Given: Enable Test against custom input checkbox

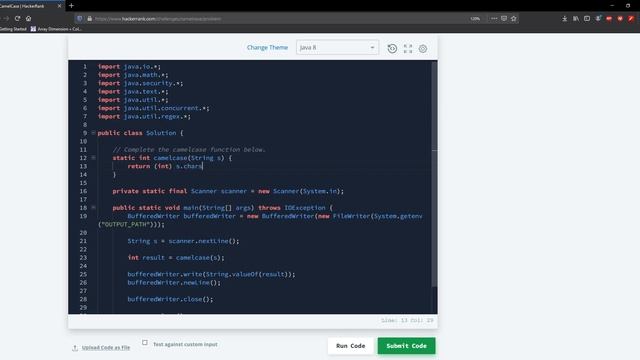Looking at the screenshot, I should pyautogui.click(x=145, y=342).
